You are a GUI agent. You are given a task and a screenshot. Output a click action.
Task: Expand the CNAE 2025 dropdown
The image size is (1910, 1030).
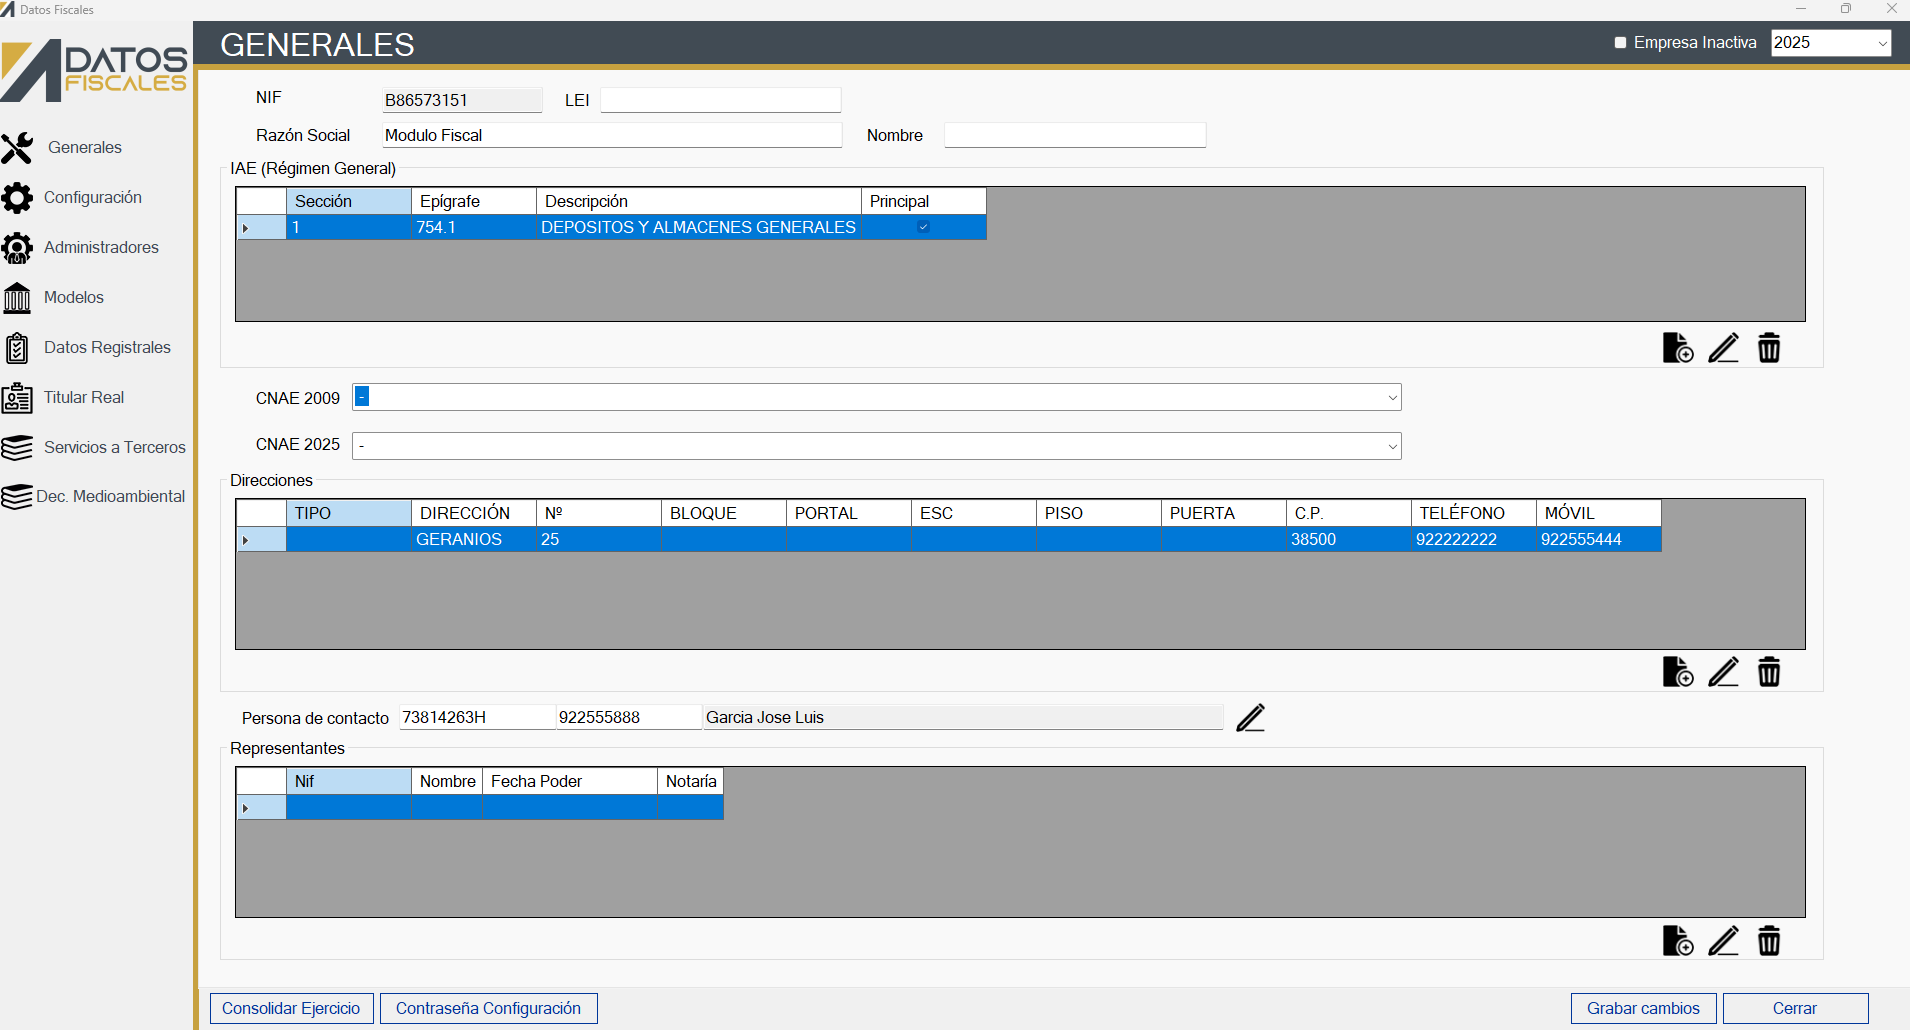click(x=1391, y=446)
